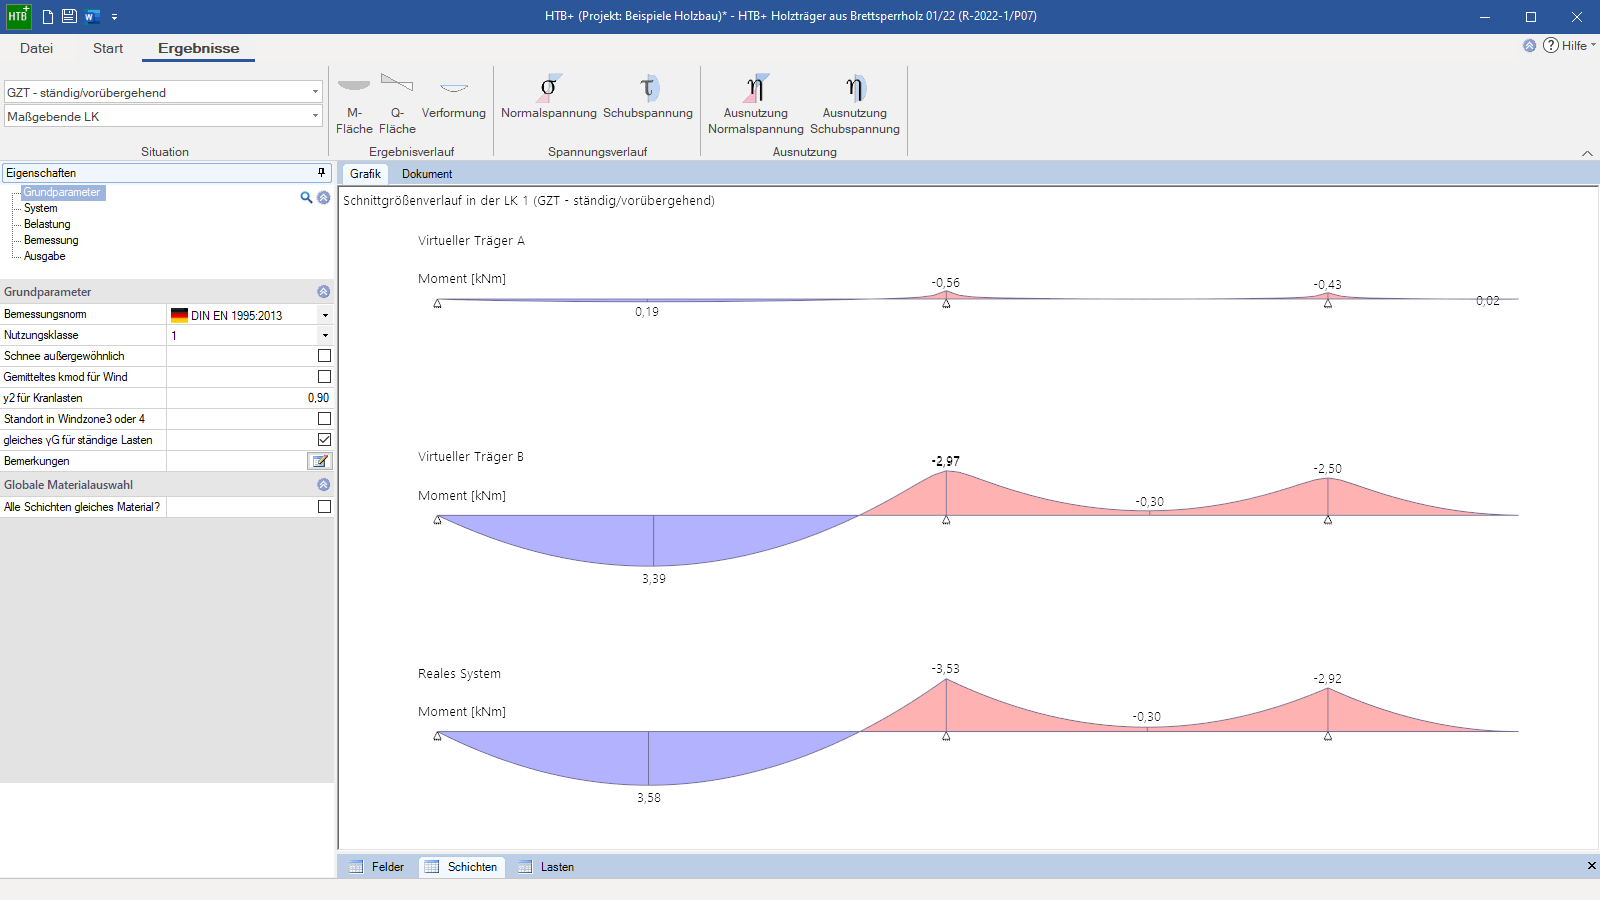Viewport: 1600px width, 900px height.
Task: Open the Datei menu
Action: 36,48
